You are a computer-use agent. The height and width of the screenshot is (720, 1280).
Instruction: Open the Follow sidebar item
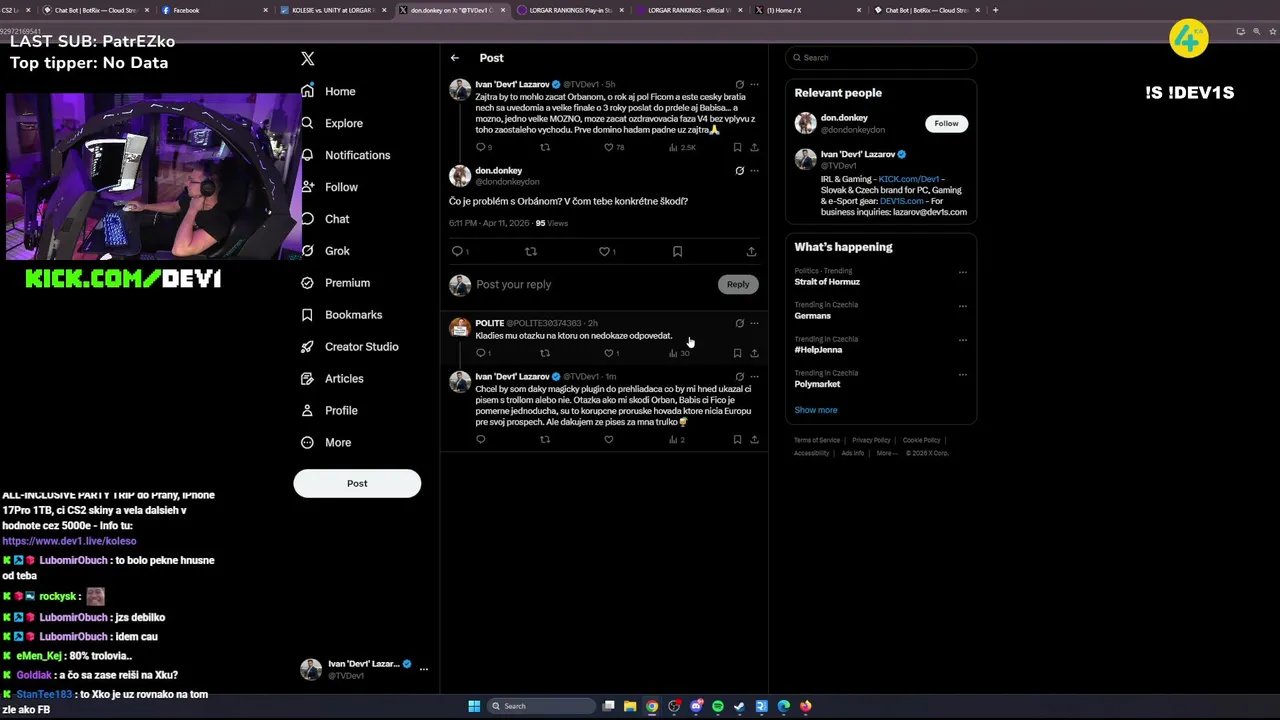329,187
